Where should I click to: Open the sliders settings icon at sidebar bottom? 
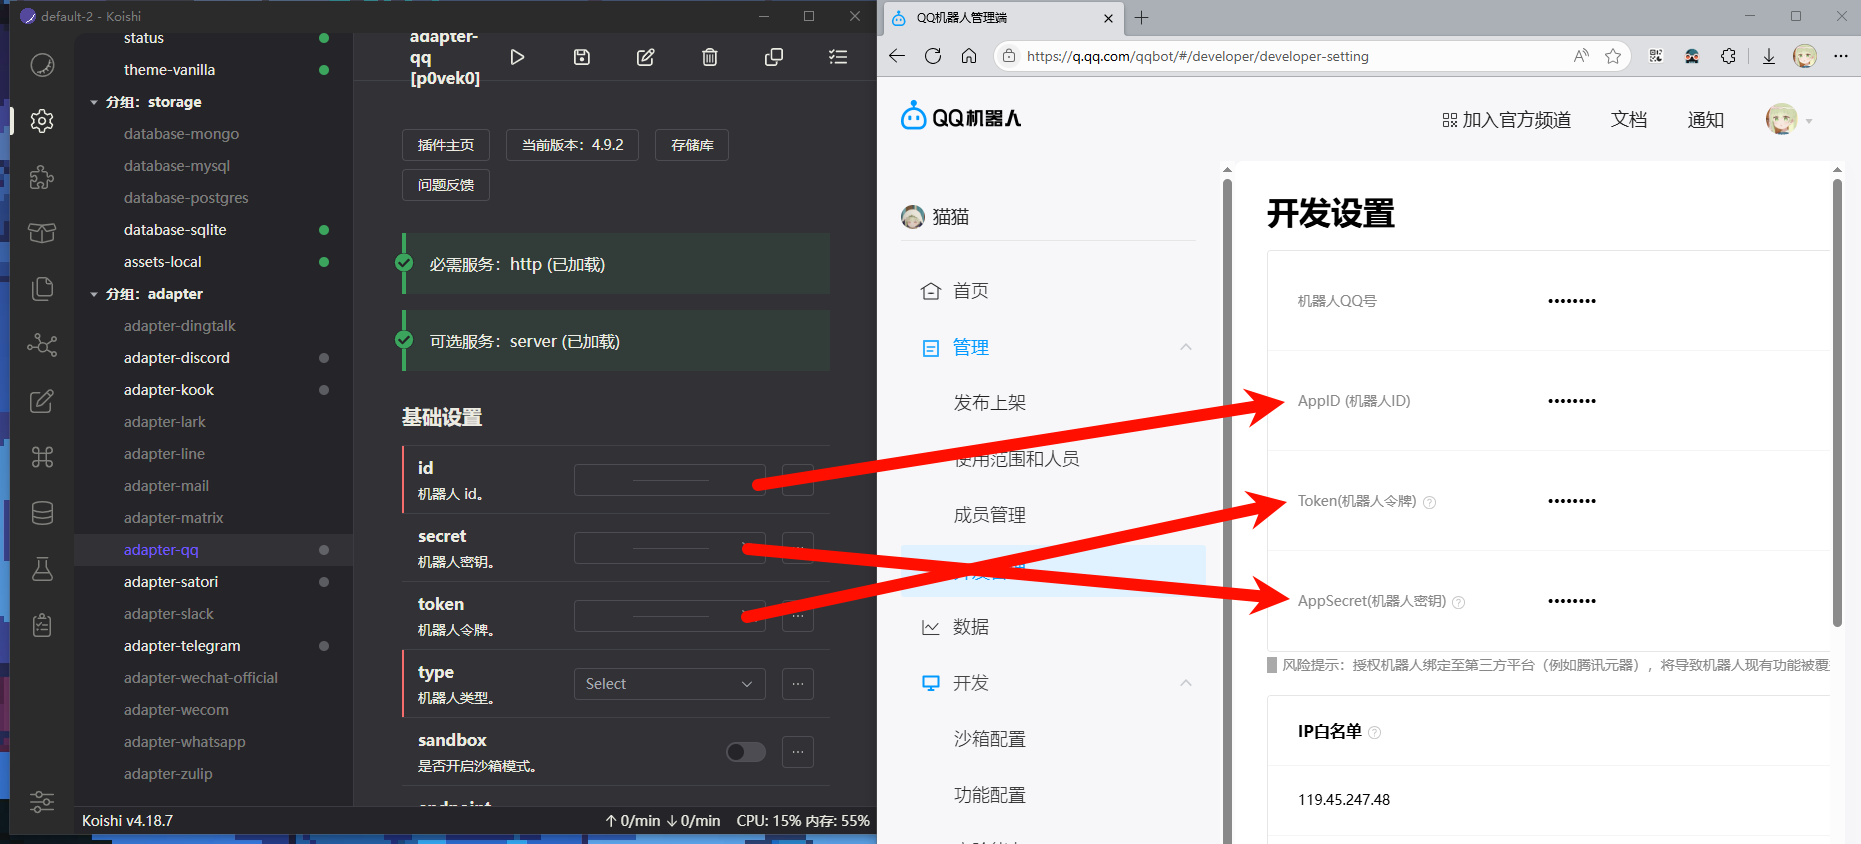click(x=42, y=801)
